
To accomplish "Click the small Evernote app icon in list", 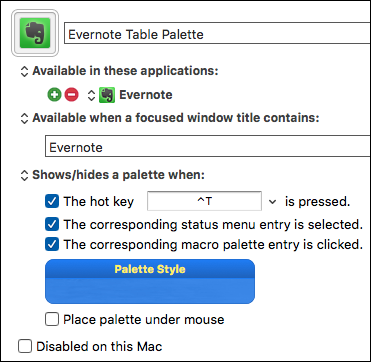I will [107, 95].
